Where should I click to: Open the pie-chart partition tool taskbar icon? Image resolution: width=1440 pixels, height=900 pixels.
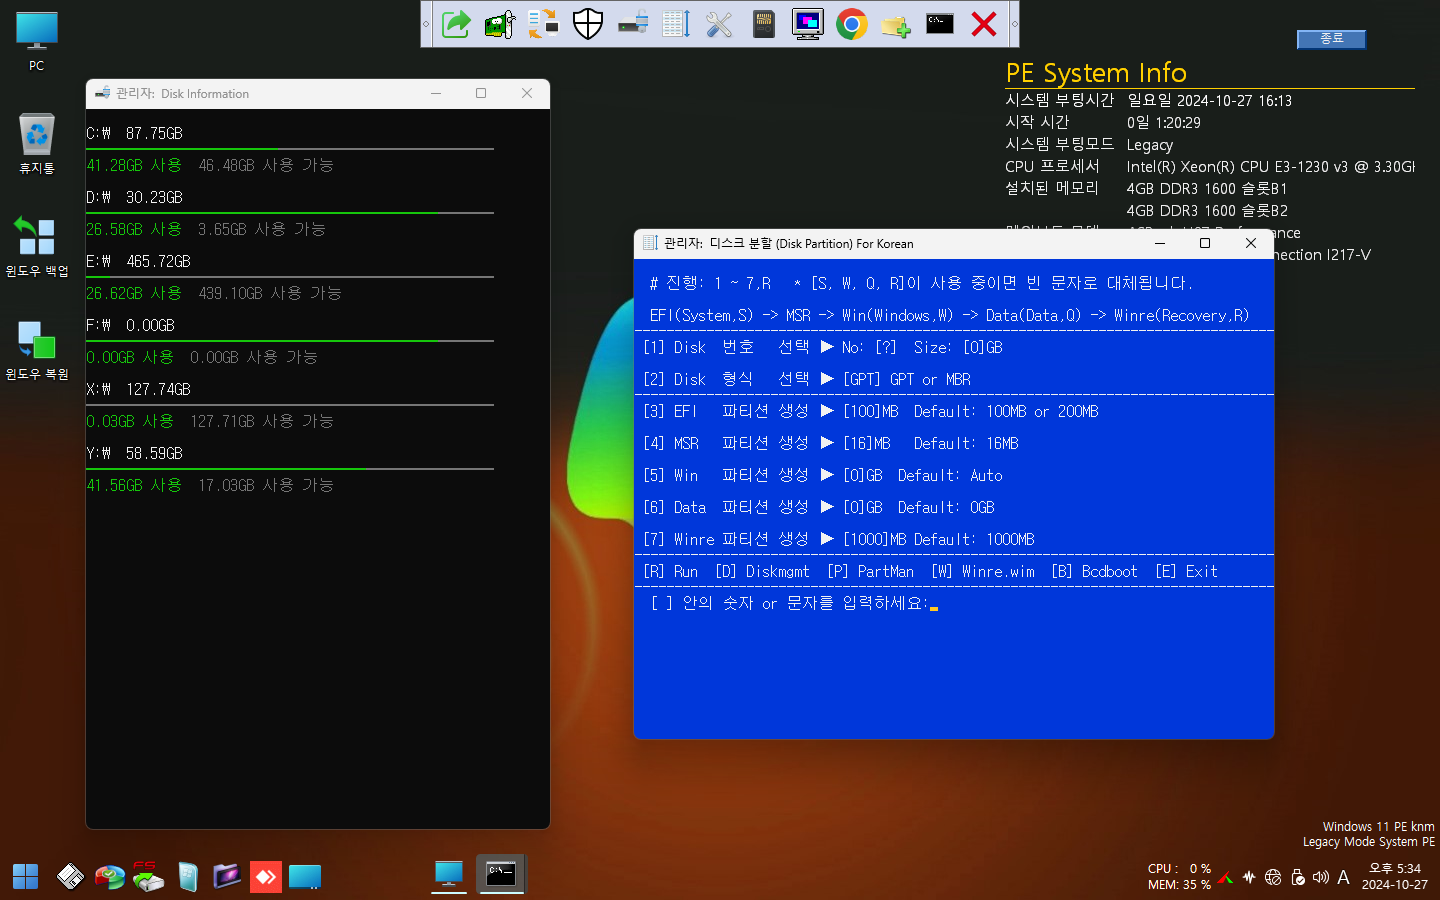click(x=110, y=877)
